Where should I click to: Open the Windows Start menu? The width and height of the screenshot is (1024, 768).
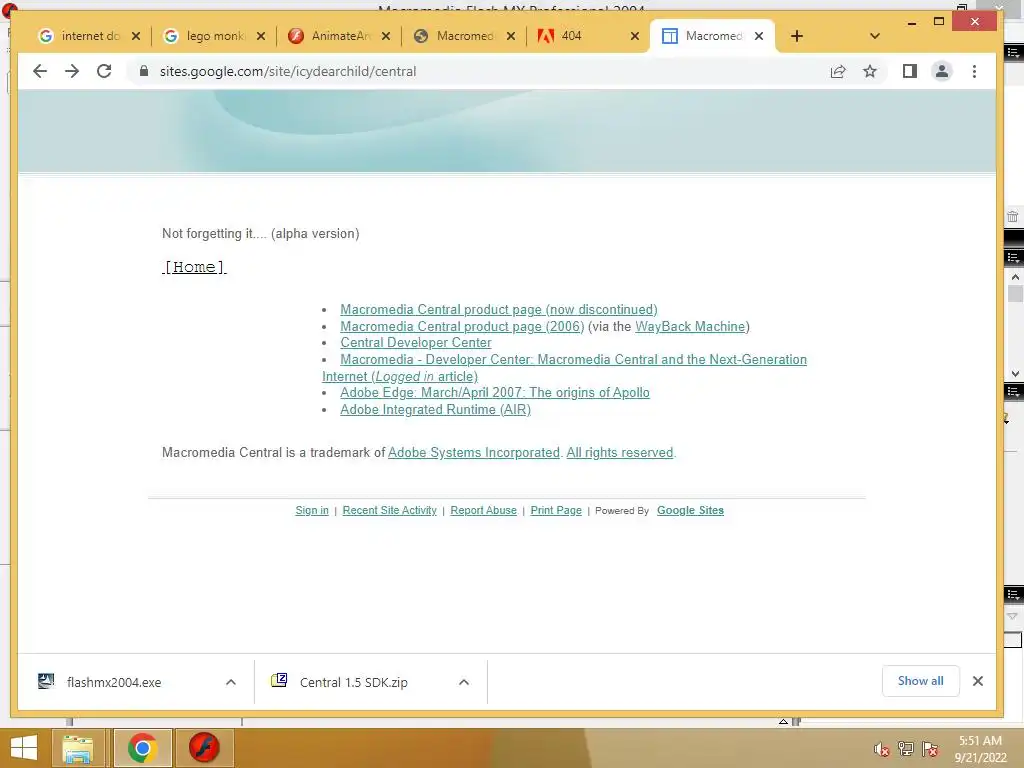[x=24, y=748]
